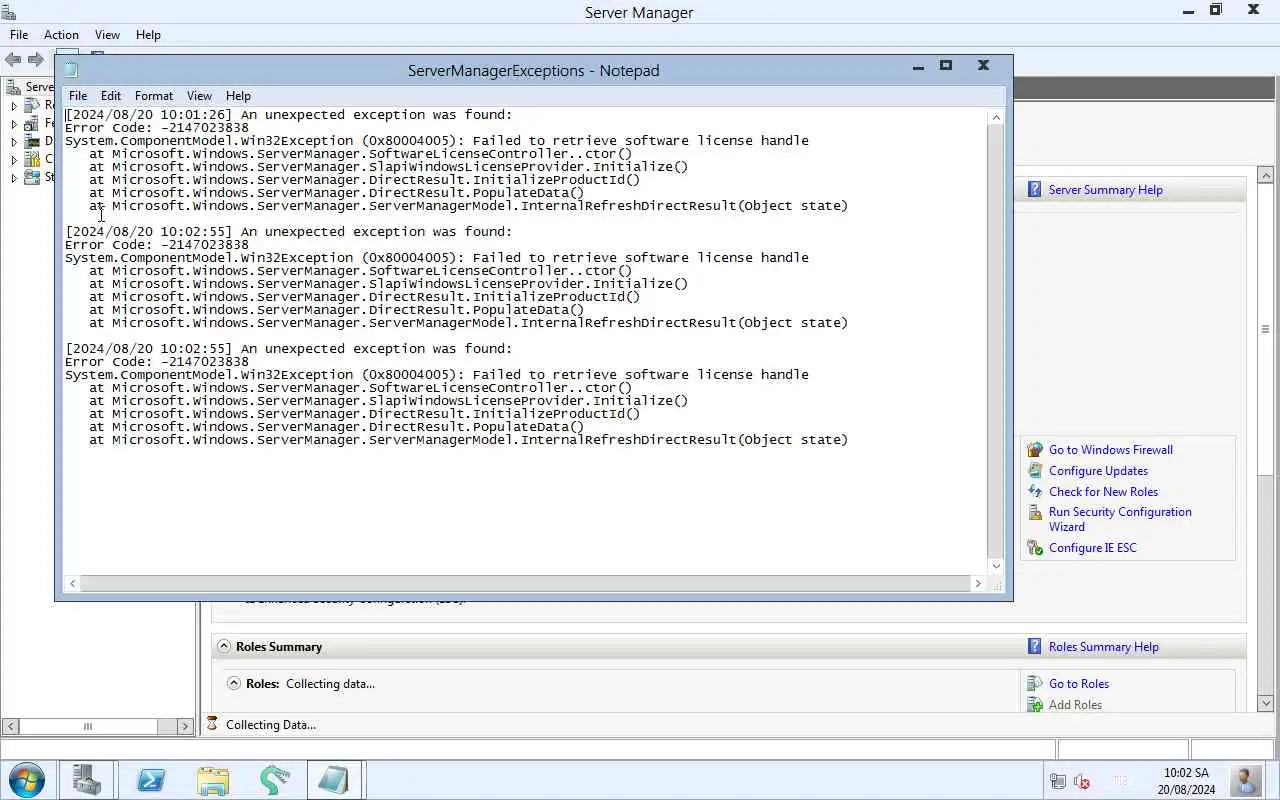The image size is (1280, 800).
Task: Launch PowerShell from the taskbar
Action: [151, 779]
